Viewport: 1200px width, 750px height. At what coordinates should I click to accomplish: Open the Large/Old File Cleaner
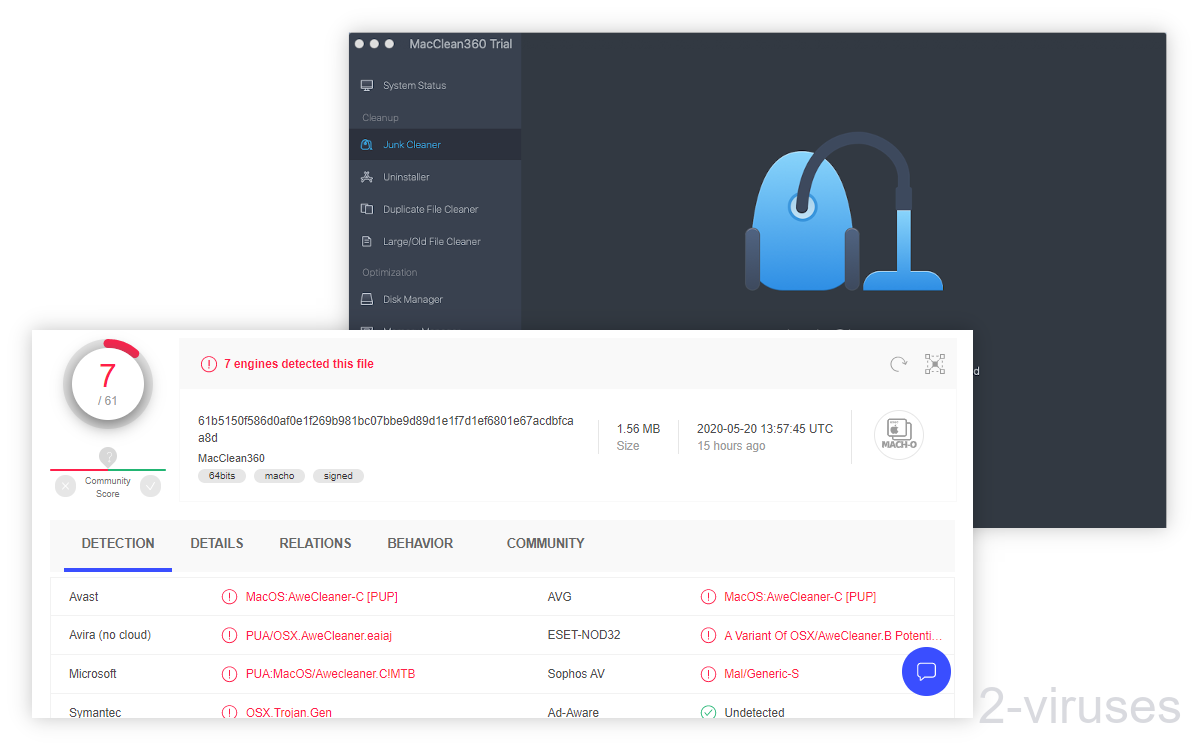pos(430,240)
